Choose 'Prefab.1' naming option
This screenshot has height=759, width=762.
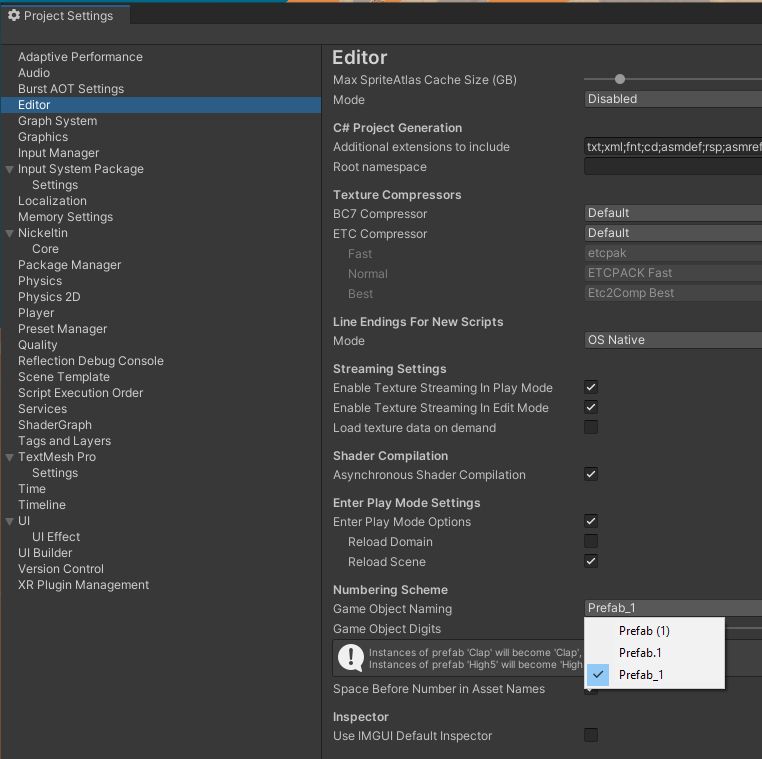pos(640,653)
